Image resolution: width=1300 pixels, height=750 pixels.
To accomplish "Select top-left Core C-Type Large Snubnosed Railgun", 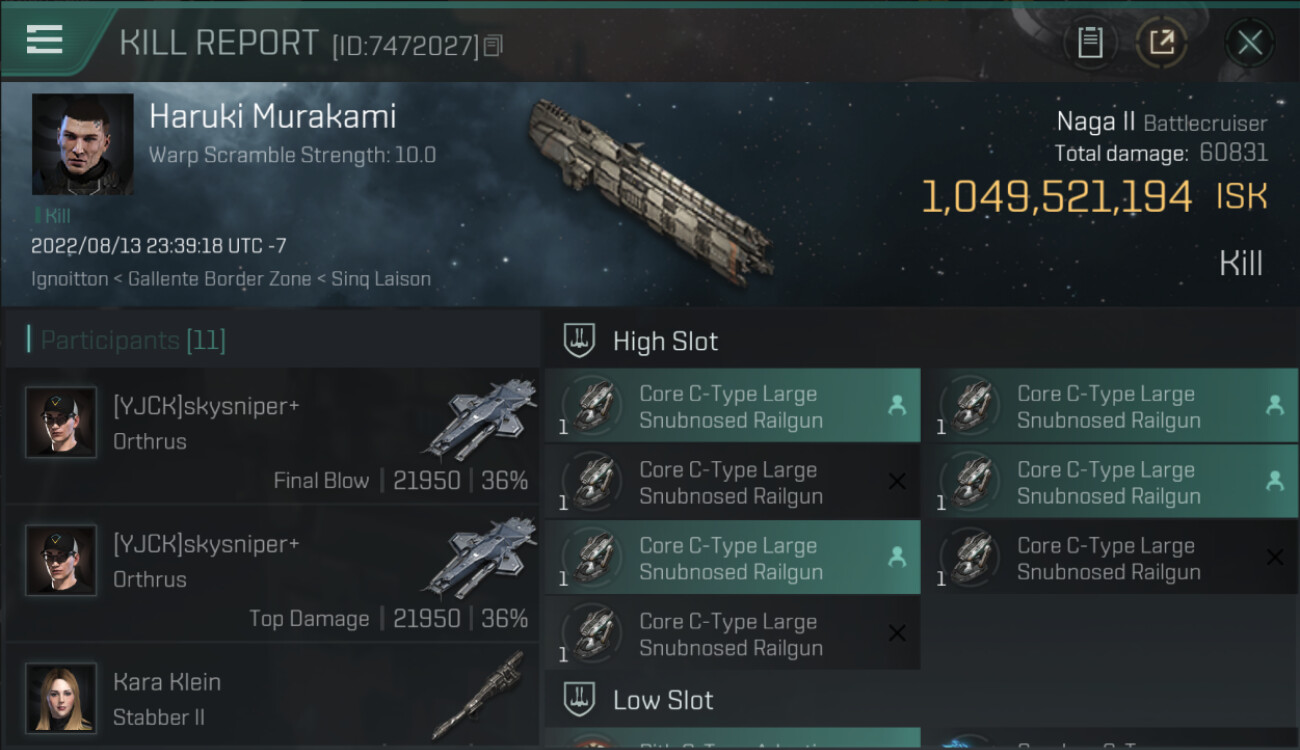I will click(730, 407).
